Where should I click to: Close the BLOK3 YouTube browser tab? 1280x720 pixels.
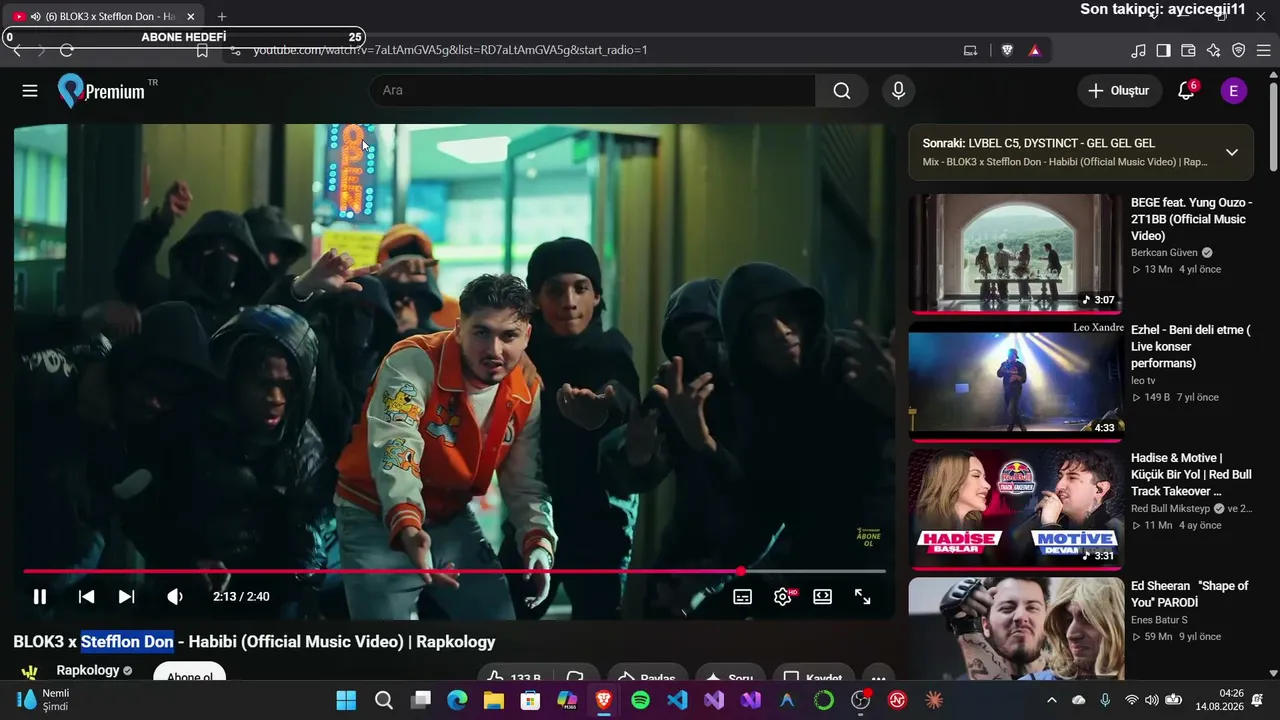(191, 17)
